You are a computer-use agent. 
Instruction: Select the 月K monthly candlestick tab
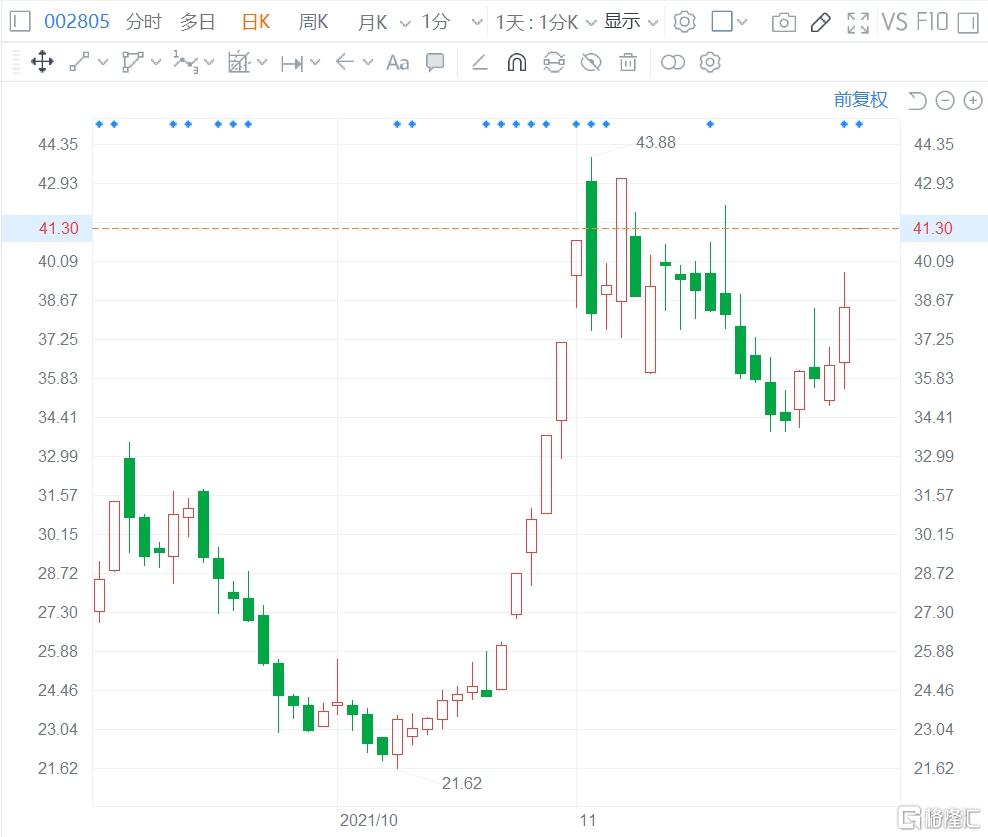372,22
